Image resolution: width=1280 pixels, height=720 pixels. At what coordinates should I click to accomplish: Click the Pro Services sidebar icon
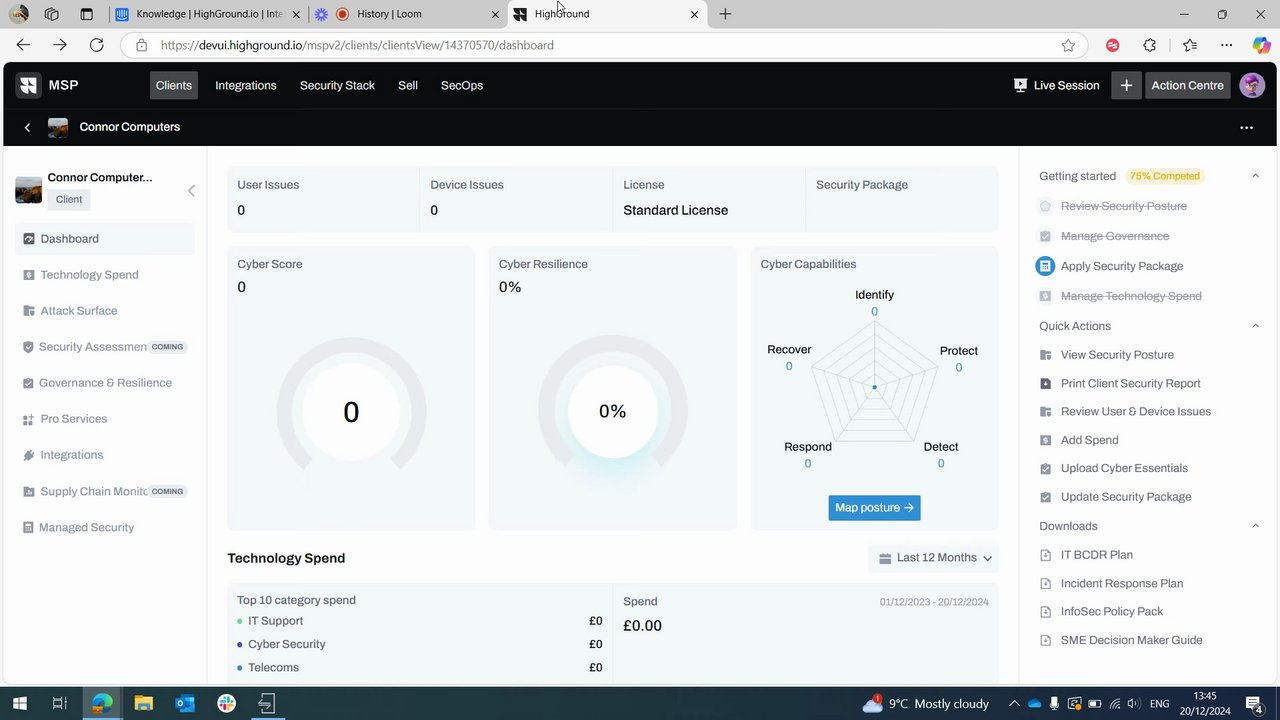(x=29, y=419)
